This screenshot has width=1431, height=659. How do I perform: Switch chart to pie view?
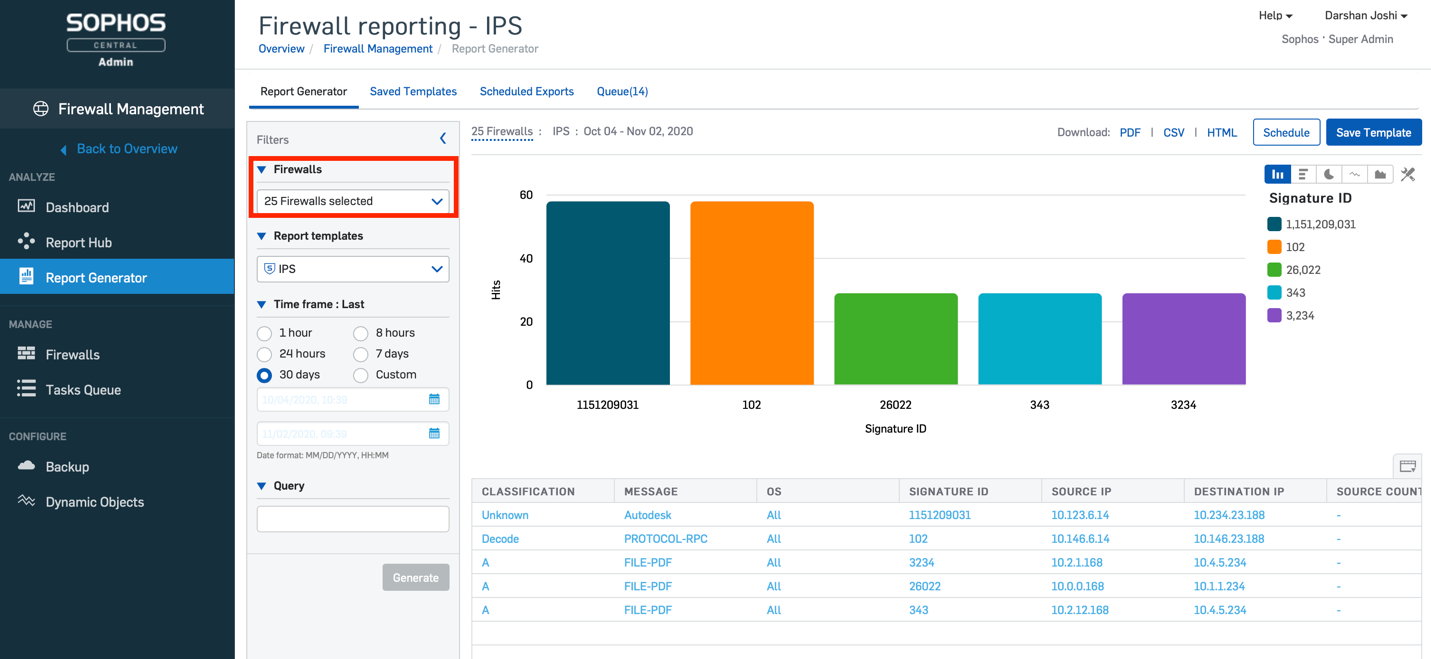point(1329,175)
